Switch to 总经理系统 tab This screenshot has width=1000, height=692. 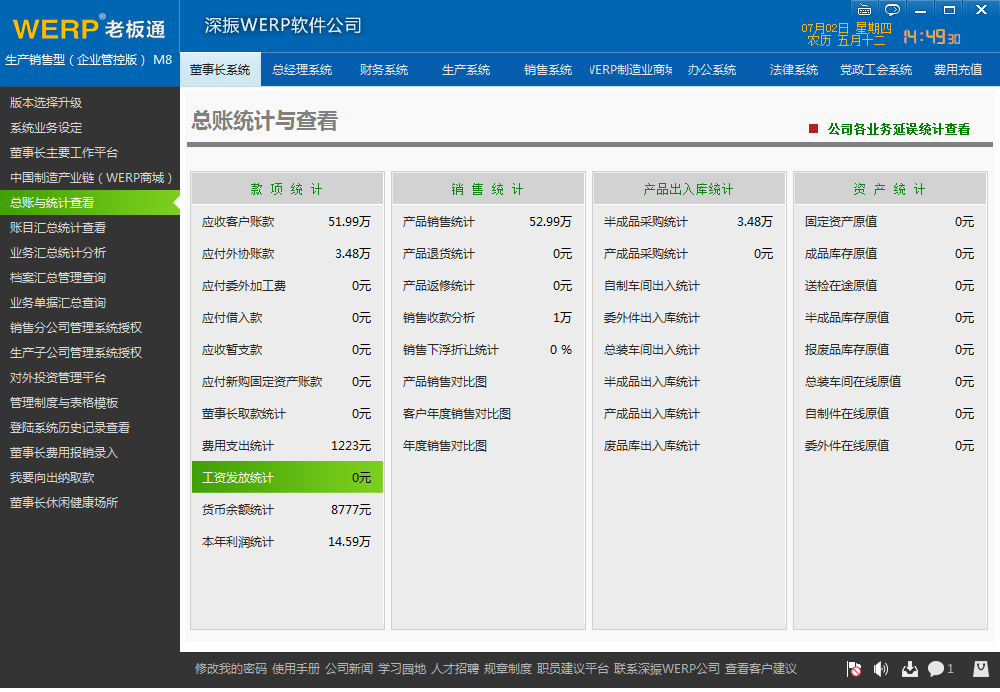click(302, 70)
